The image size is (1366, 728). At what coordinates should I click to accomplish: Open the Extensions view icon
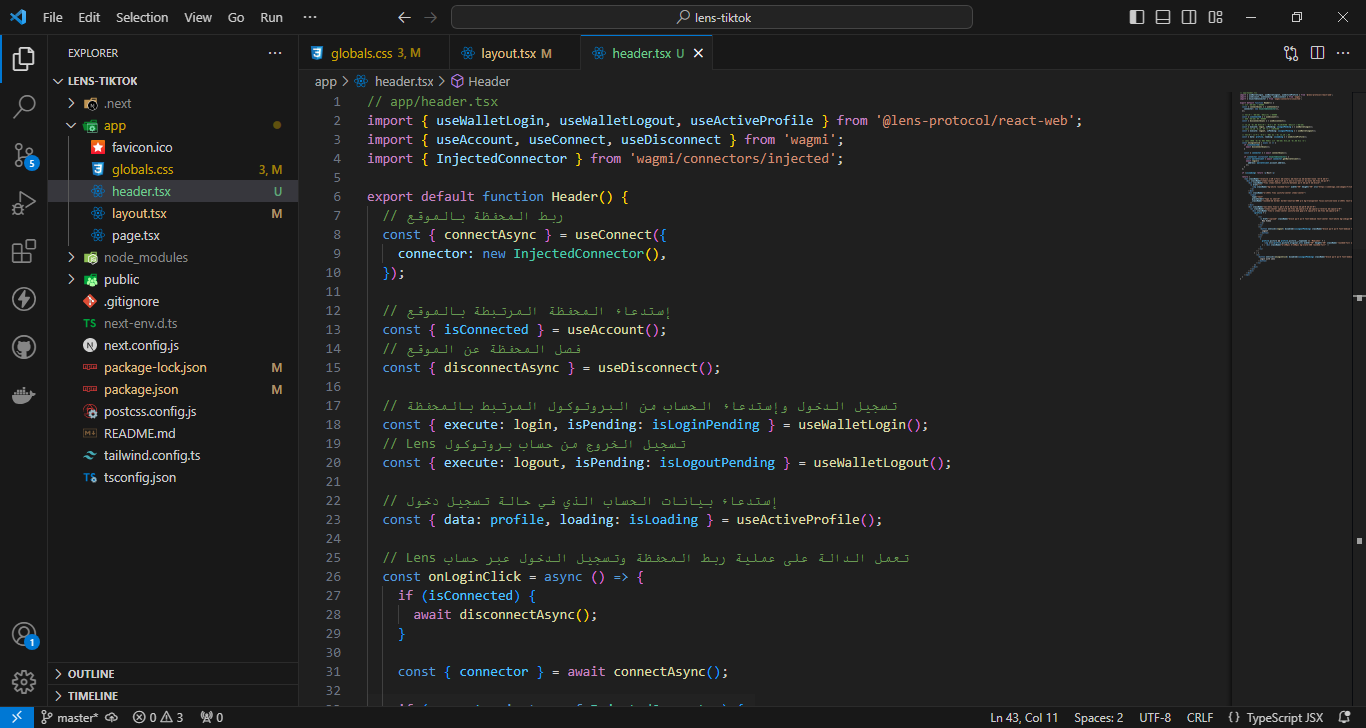click(24, 251)
